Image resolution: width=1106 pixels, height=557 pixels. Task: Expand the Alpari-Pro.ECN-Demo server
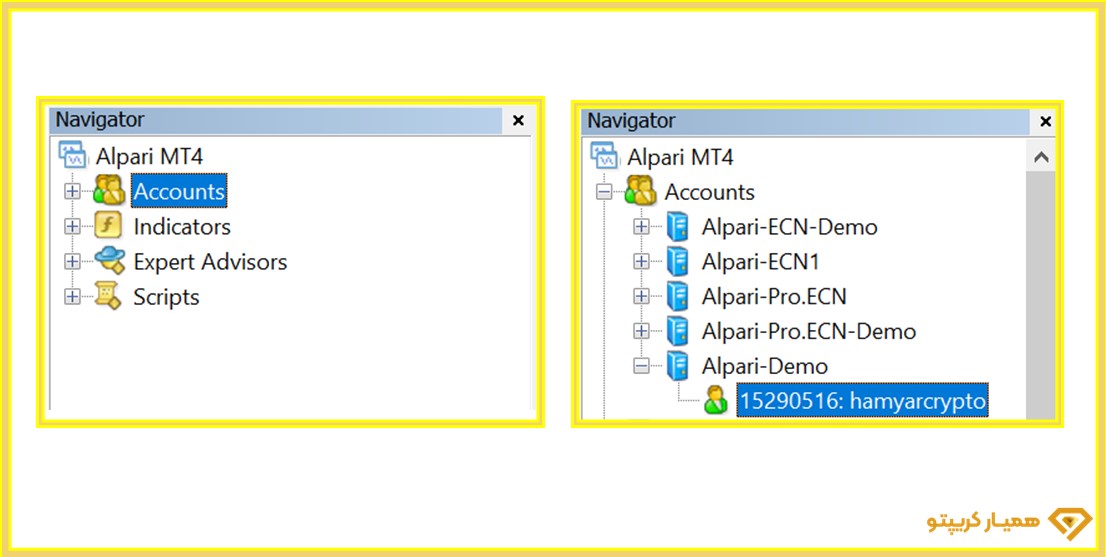[x=641, y=331]
